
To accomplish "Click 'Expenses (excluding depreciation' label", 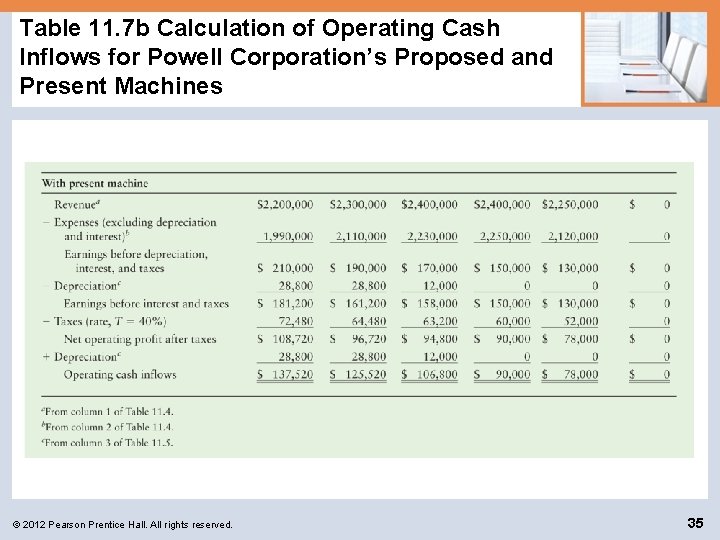I will click(x=135, y=222).
